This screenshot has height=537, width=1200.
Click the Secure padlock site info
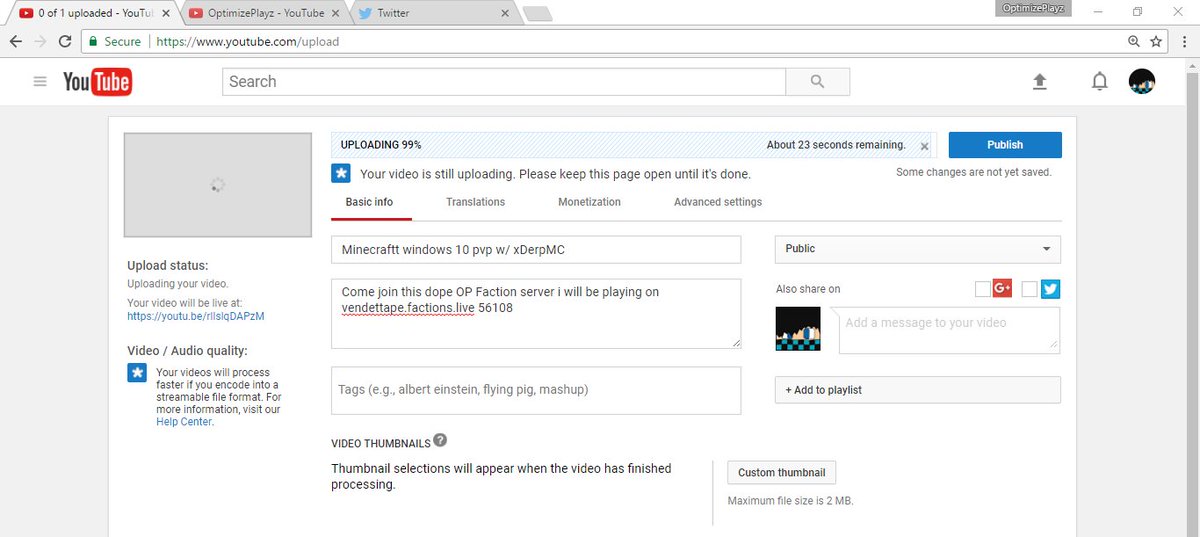point(114,42)
